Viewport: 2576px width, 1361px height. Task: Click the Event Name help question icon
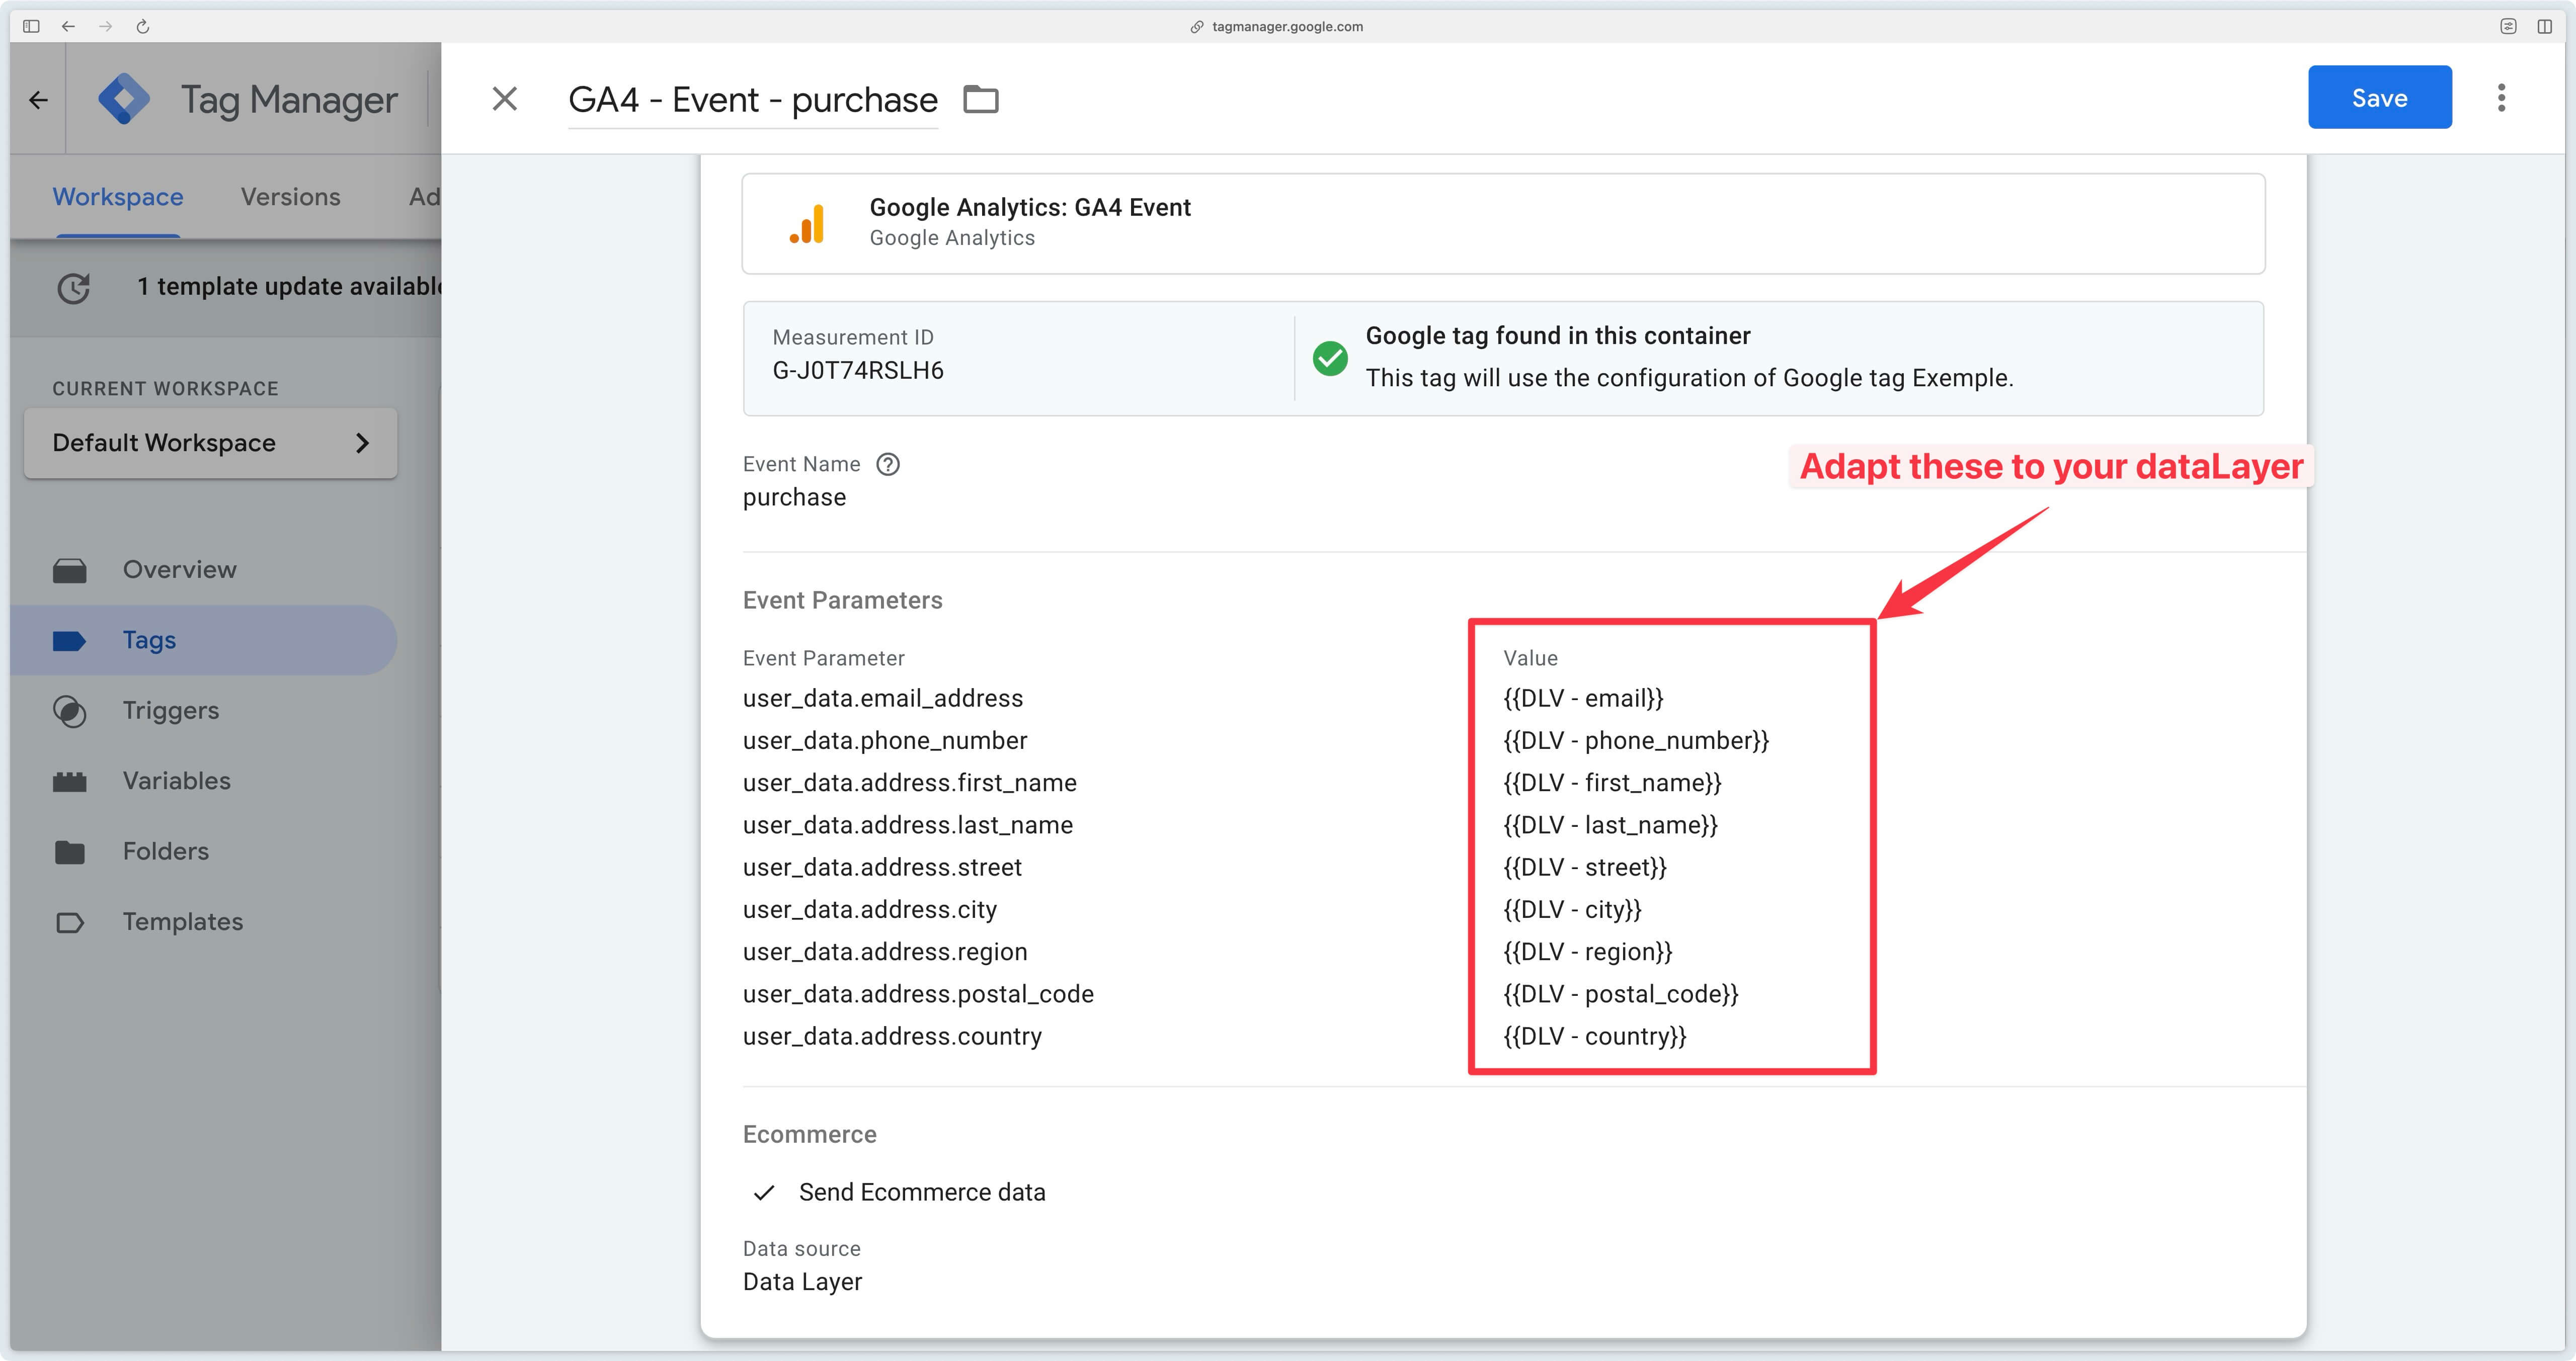click(x=887, y=464)
